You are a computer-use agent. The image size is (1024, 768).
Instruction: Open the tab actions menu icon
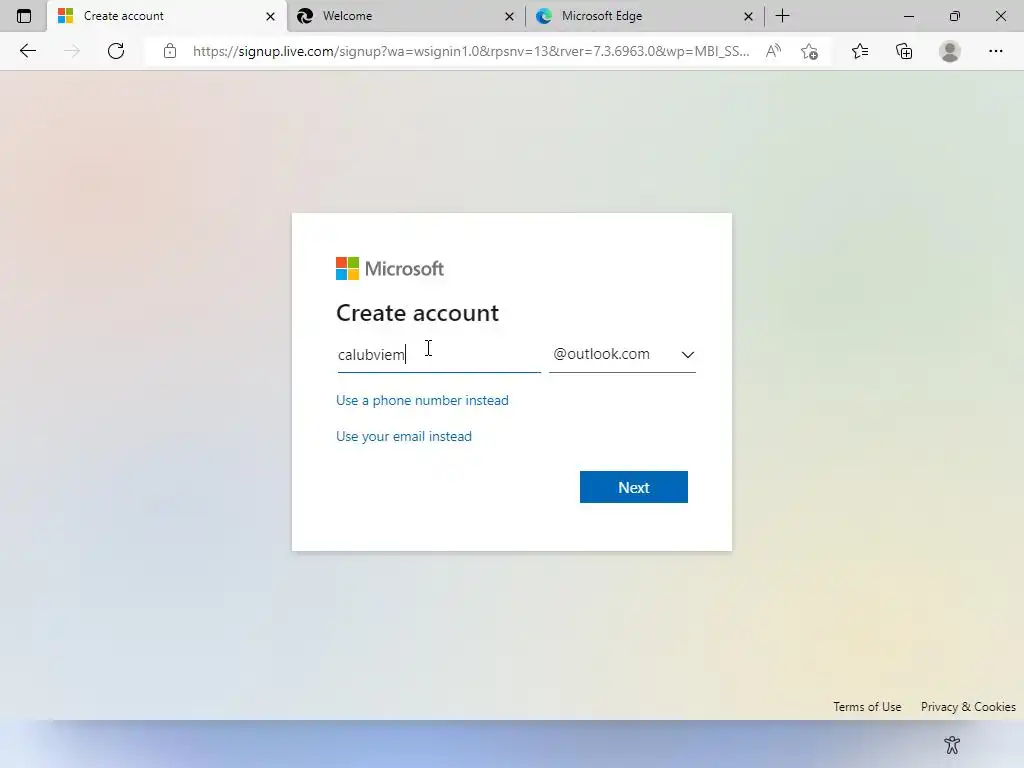point(24,16)
